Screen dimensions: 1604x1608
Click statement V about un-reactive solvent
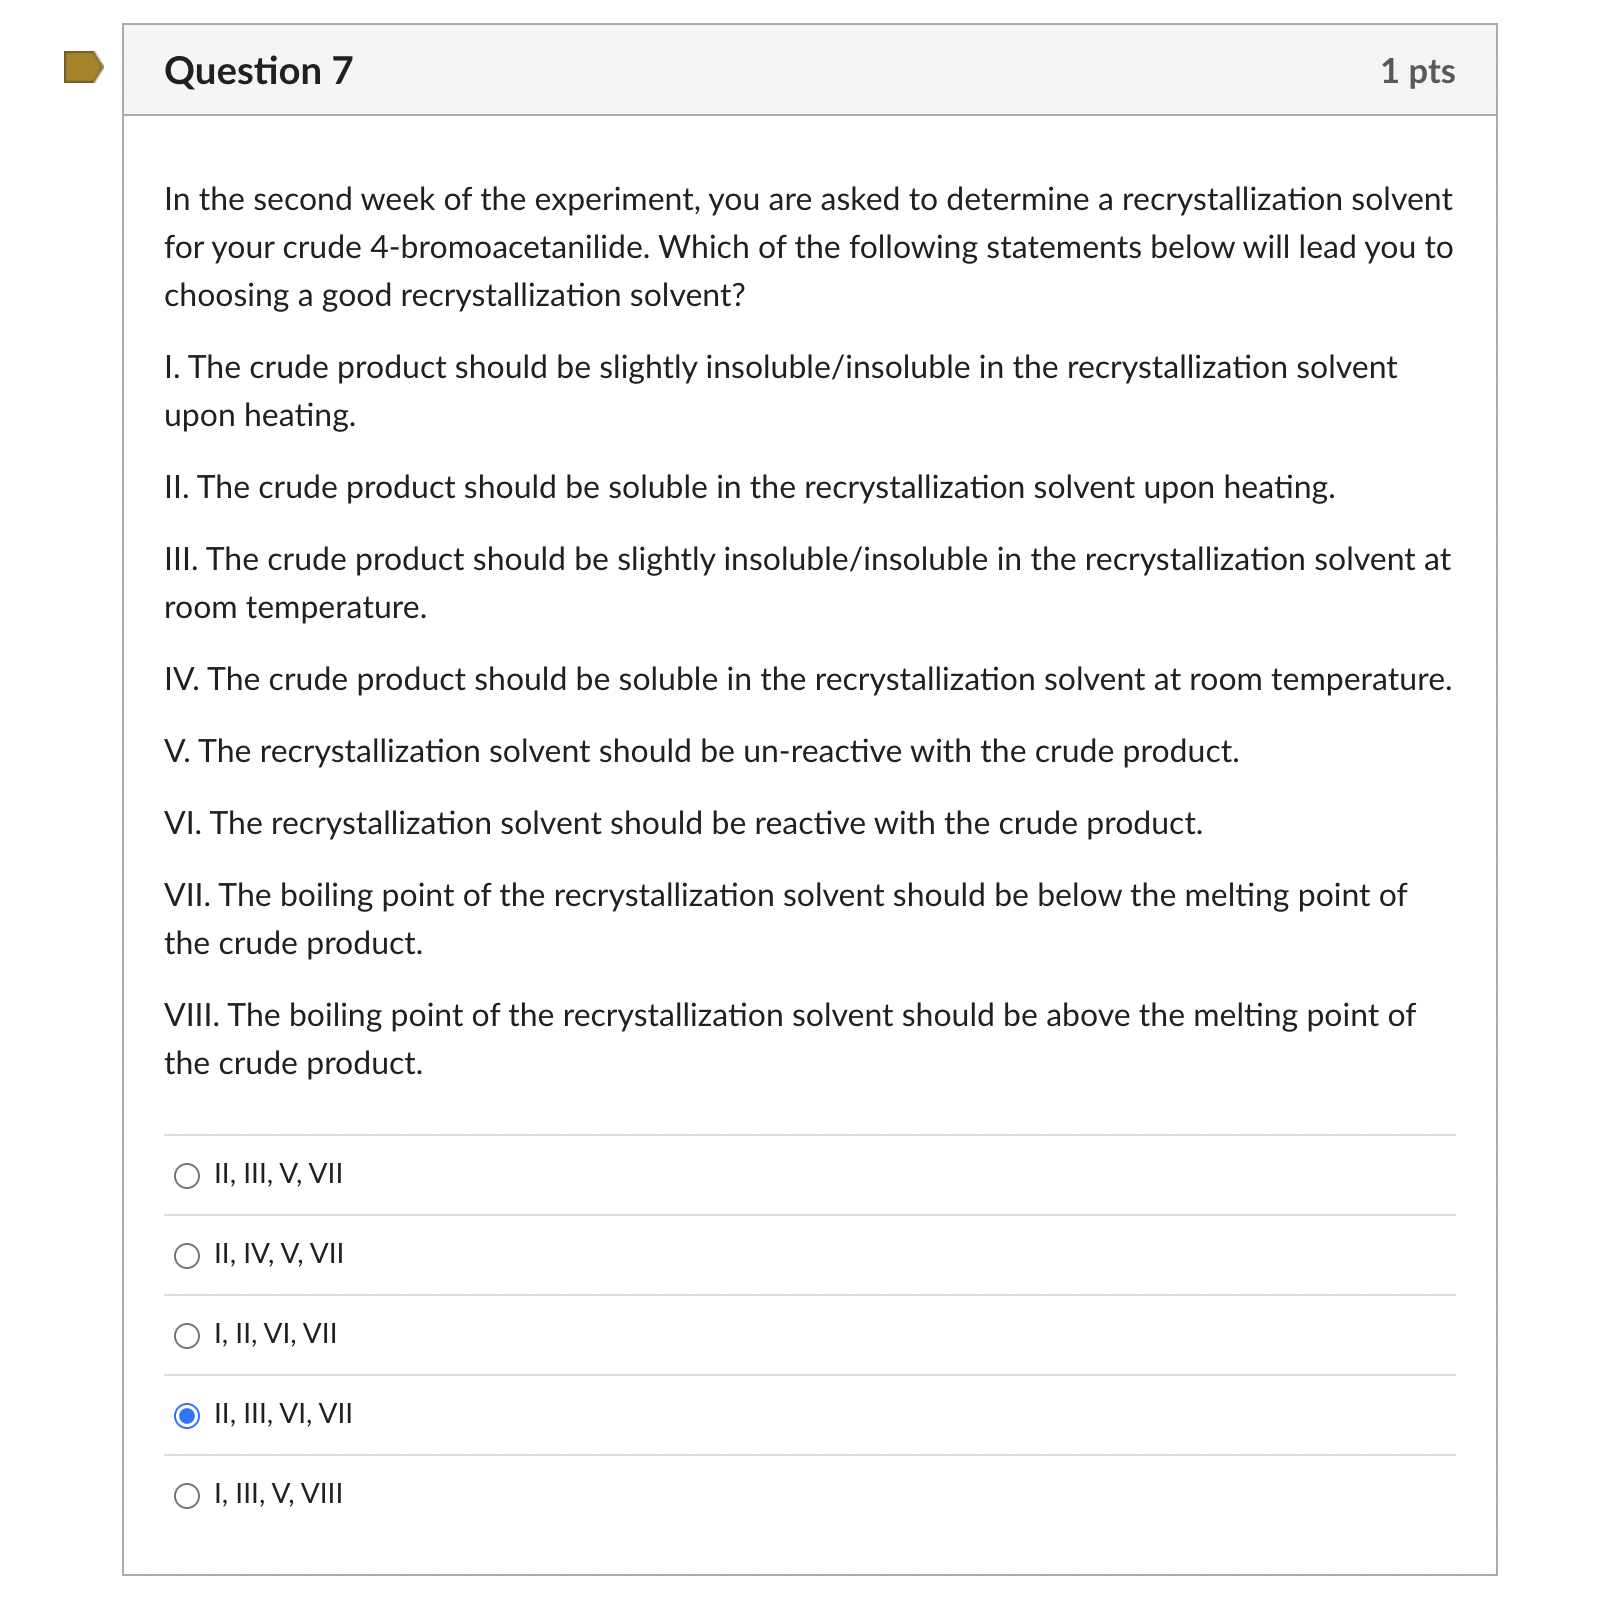pos(701,751)
